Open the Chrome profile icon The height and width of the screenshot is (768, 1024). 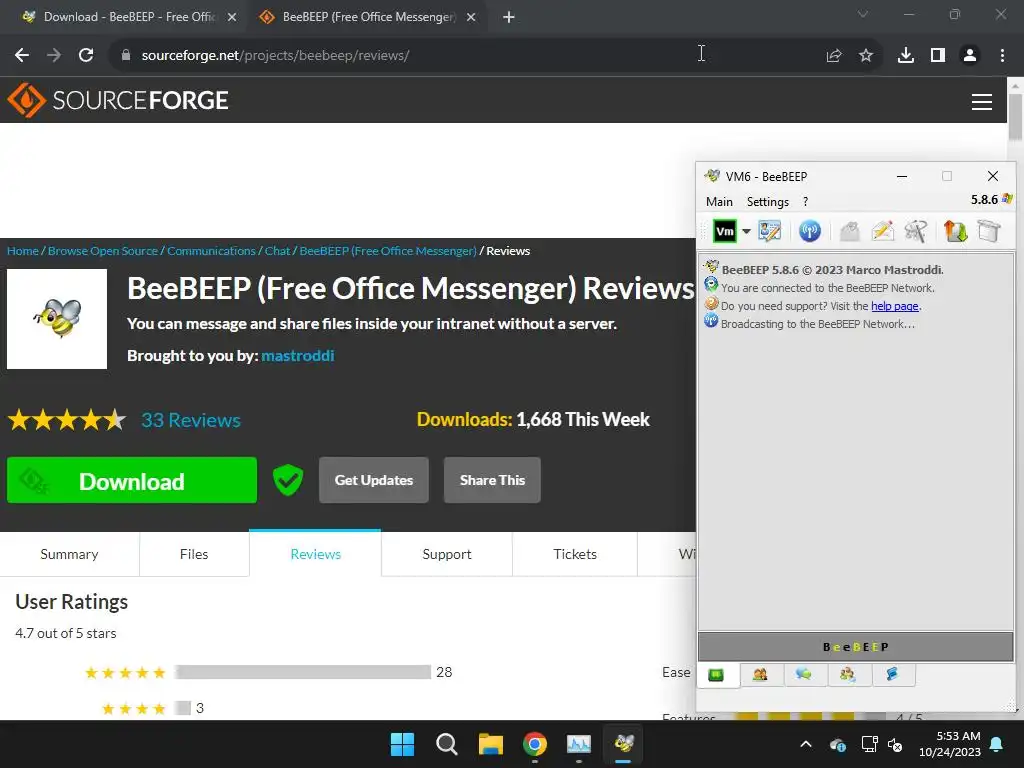click(x=970, y=56)
